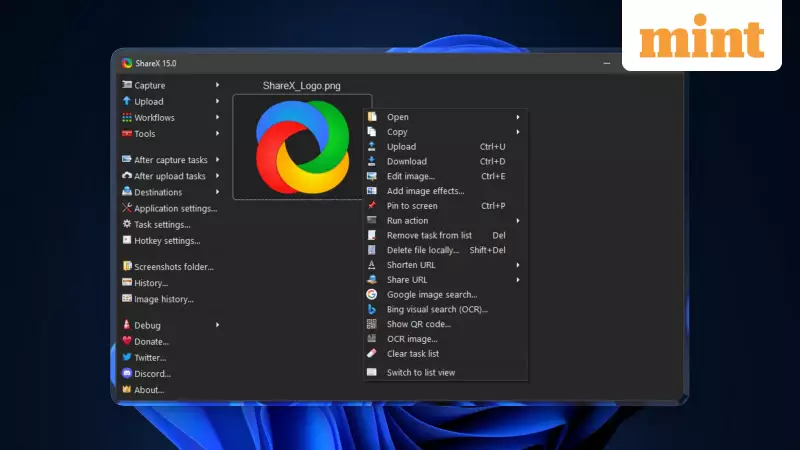The width and height of the screenshot is (800, 450).
Task: Click the Discord icon in the sidebar
Action: [127, 373]
